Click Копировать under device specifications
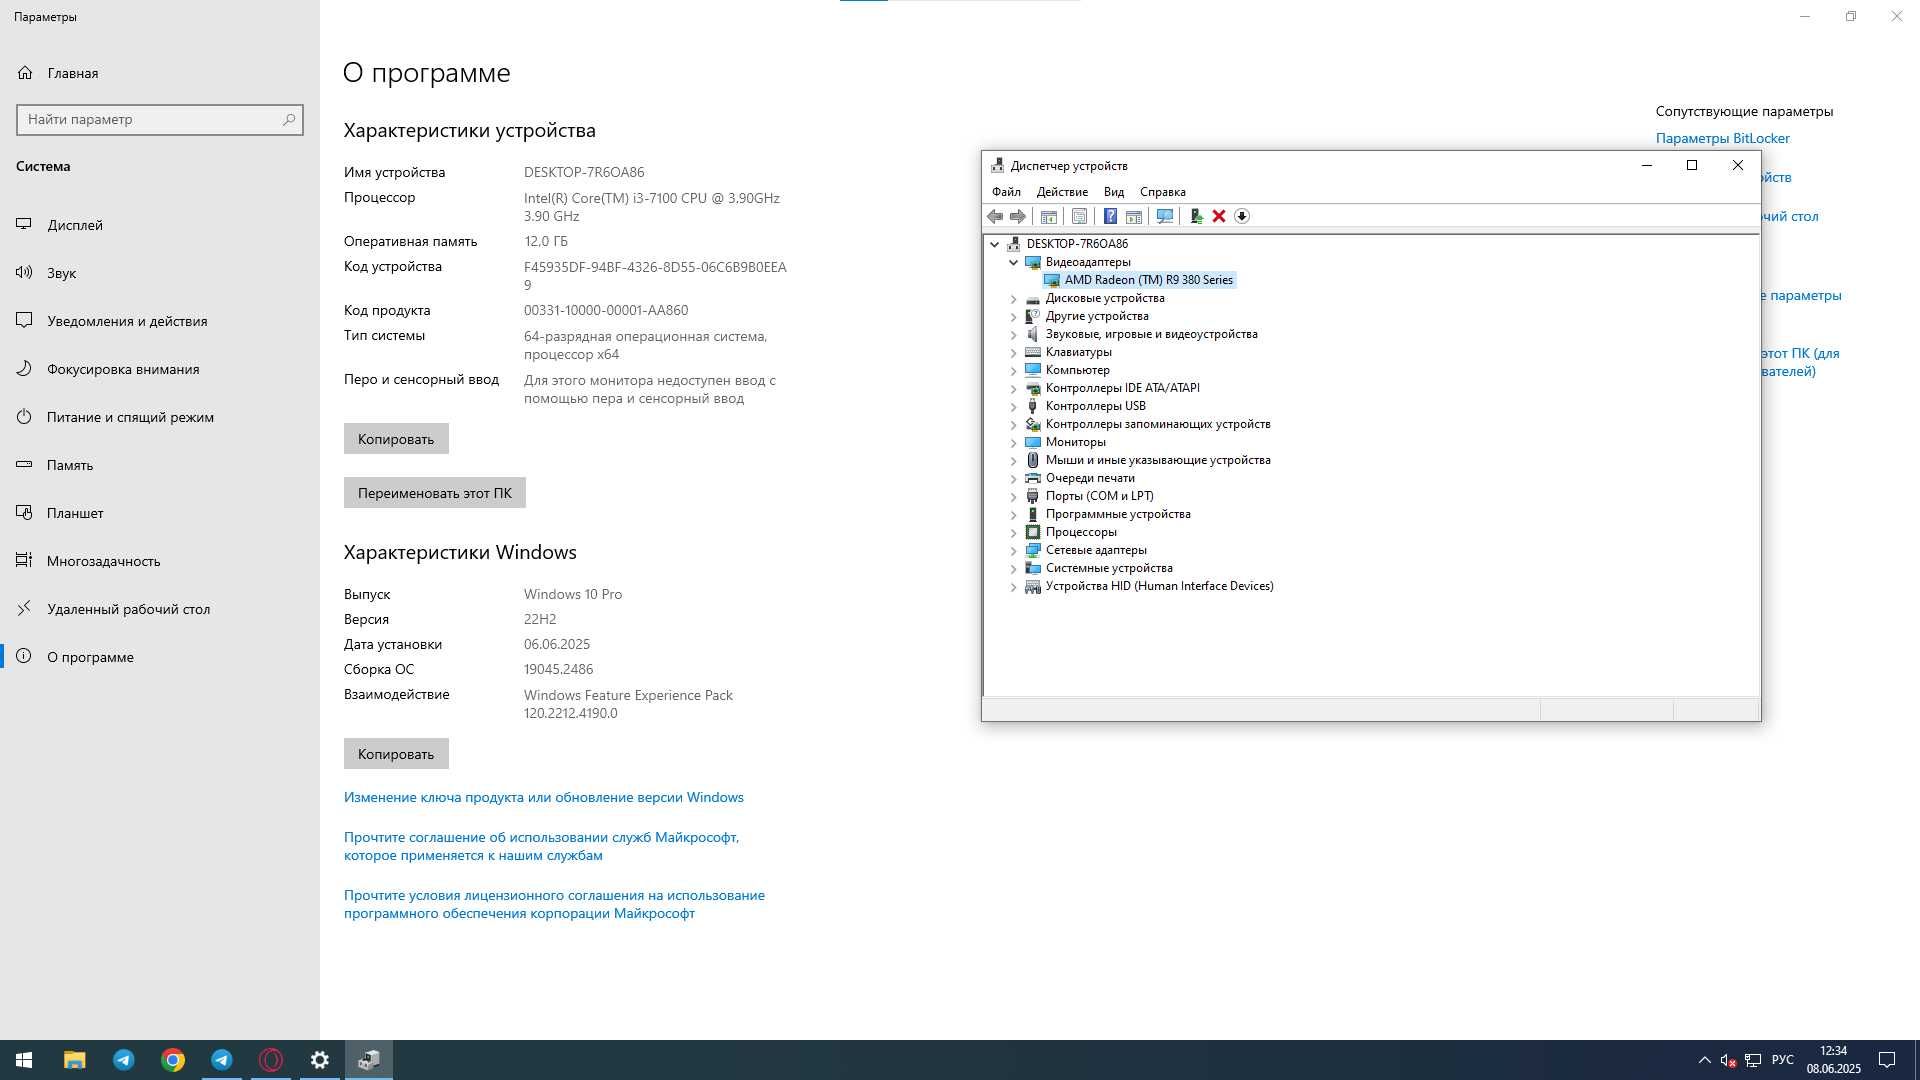The width and height of the screenshot is (1920, 1080). coord(396,439)
